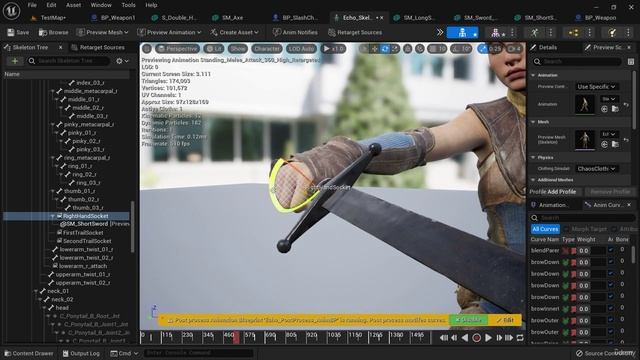Use selected asset for Animation property
This screenshot has width=640, height=360.
point(604,109)
